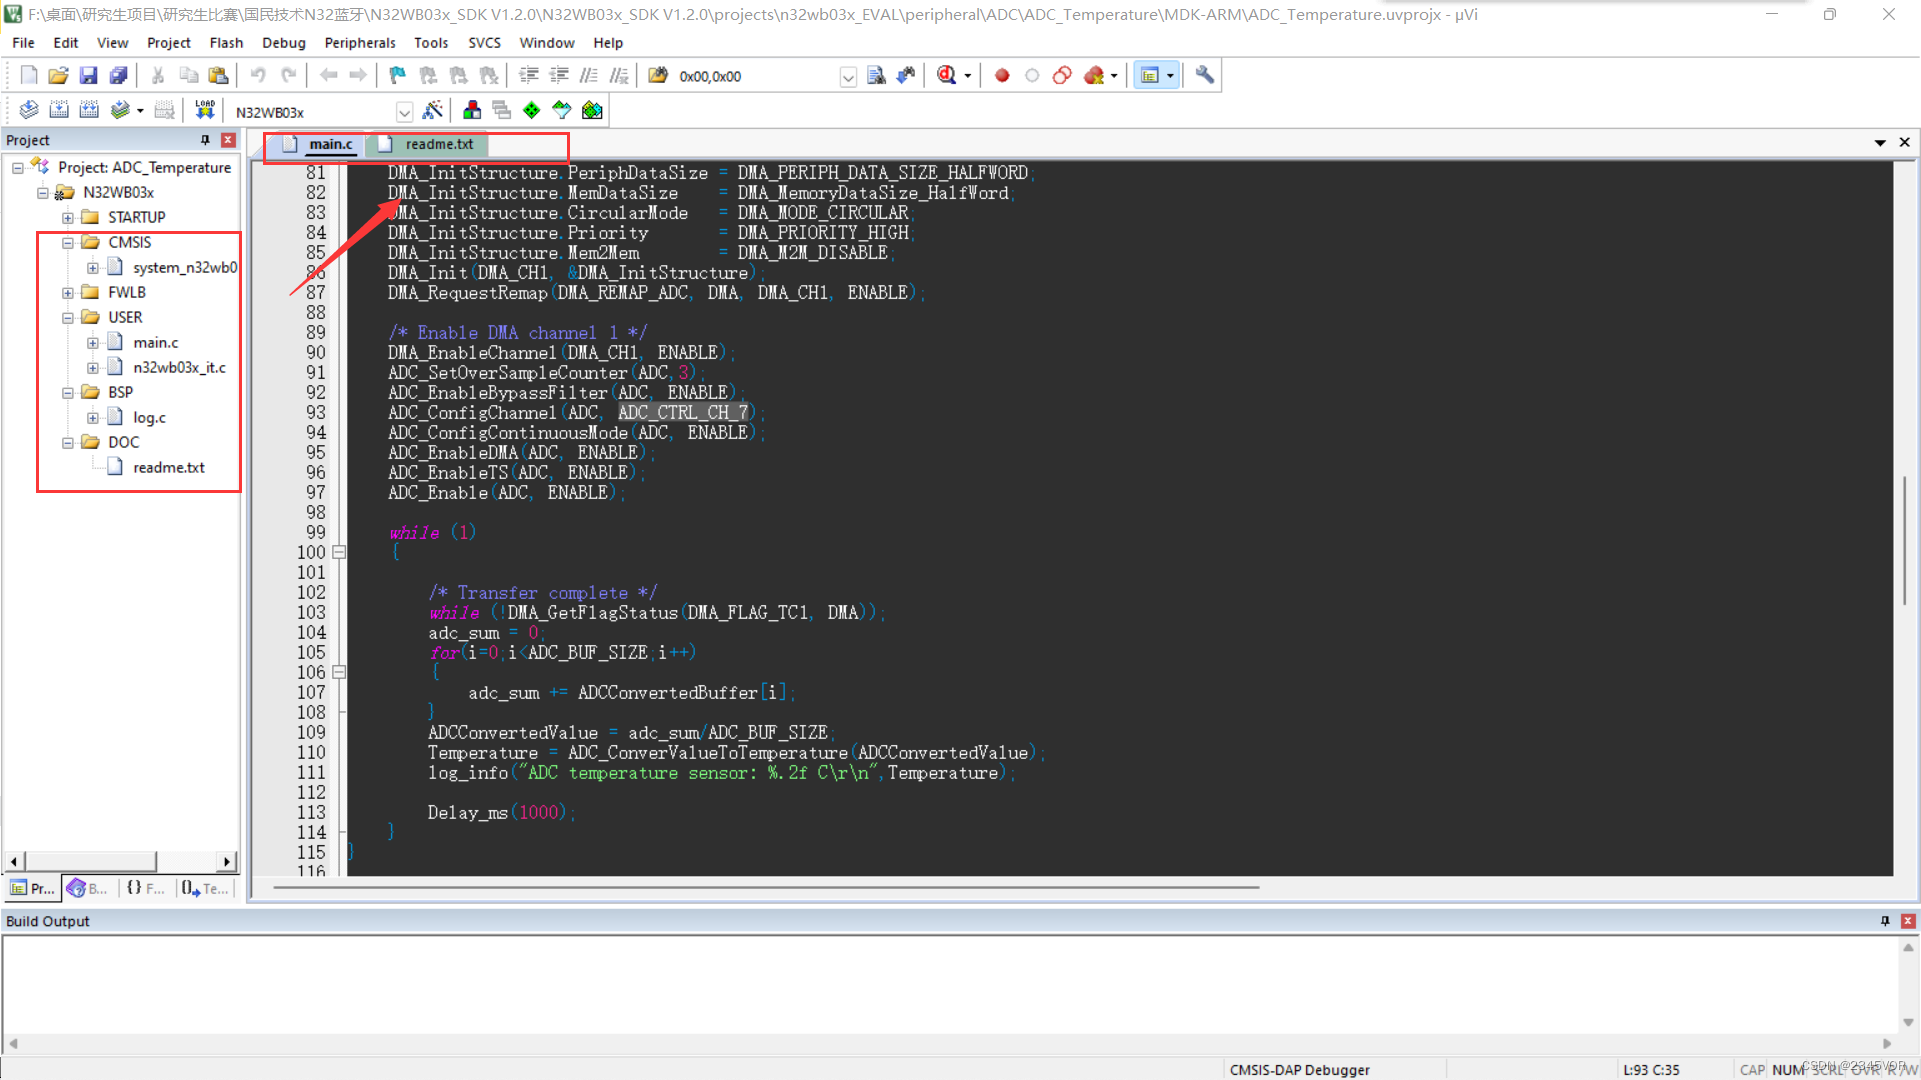Select n32wb03x_it.c in the project tree
1921x1080 pixels.
tap(179, 367)
